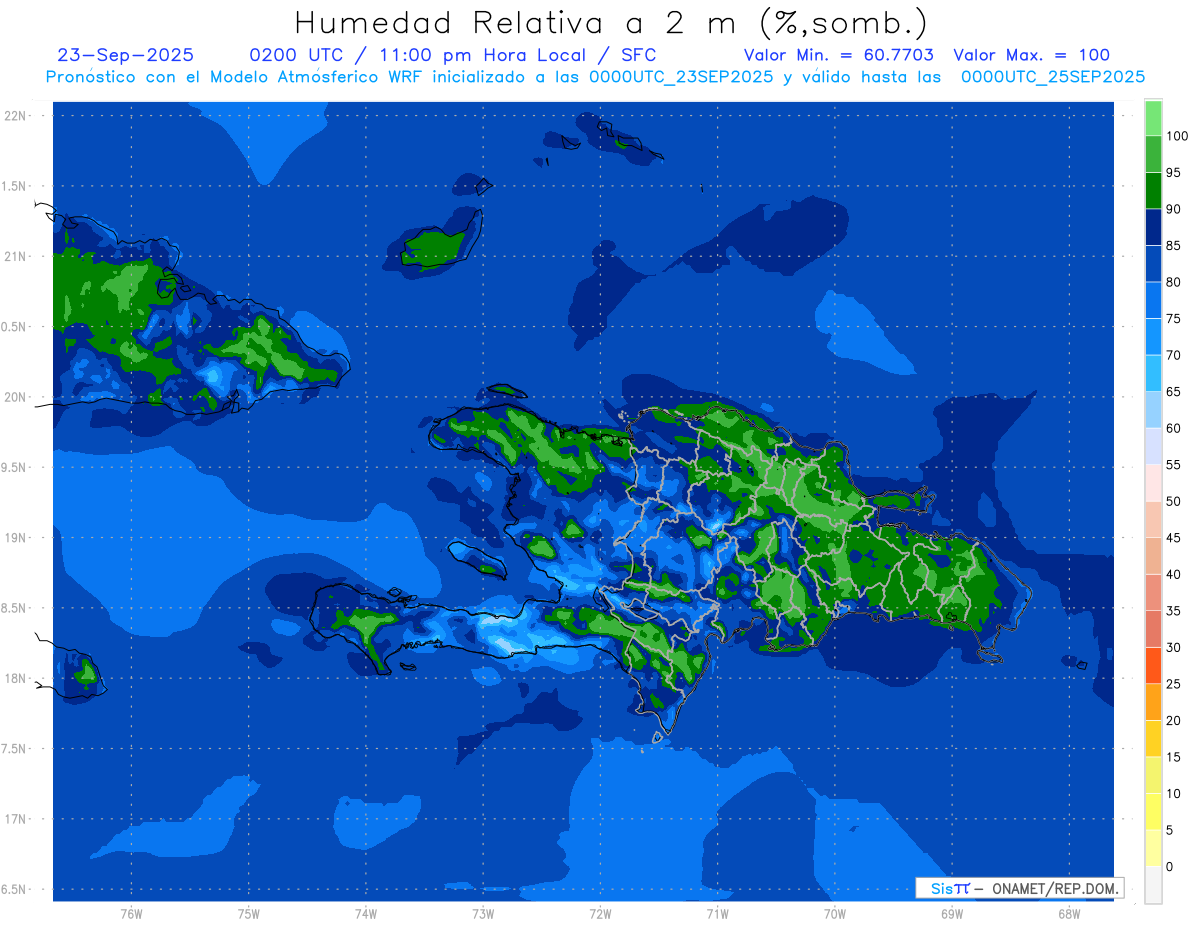Click the legend value label '5'
The height and width of the screenshot is (927, 1200).
point(1170,830)
